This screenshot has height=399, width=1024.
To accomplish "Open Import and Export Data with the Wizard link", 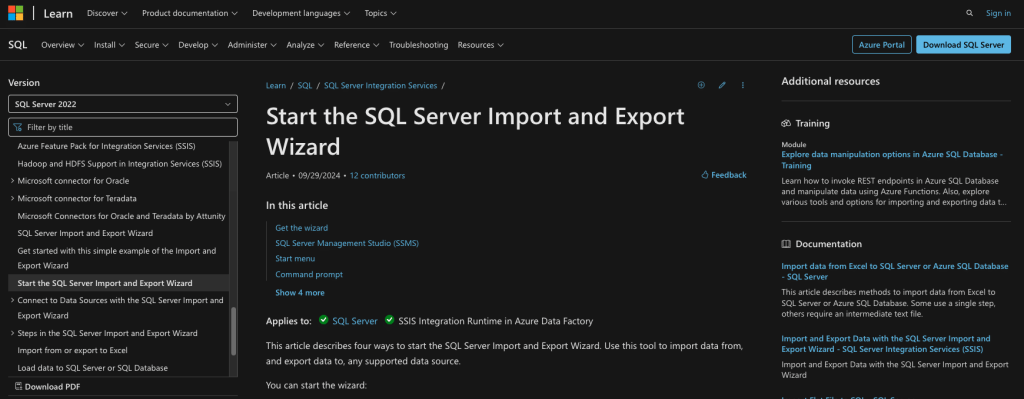I will coord(886,343).
